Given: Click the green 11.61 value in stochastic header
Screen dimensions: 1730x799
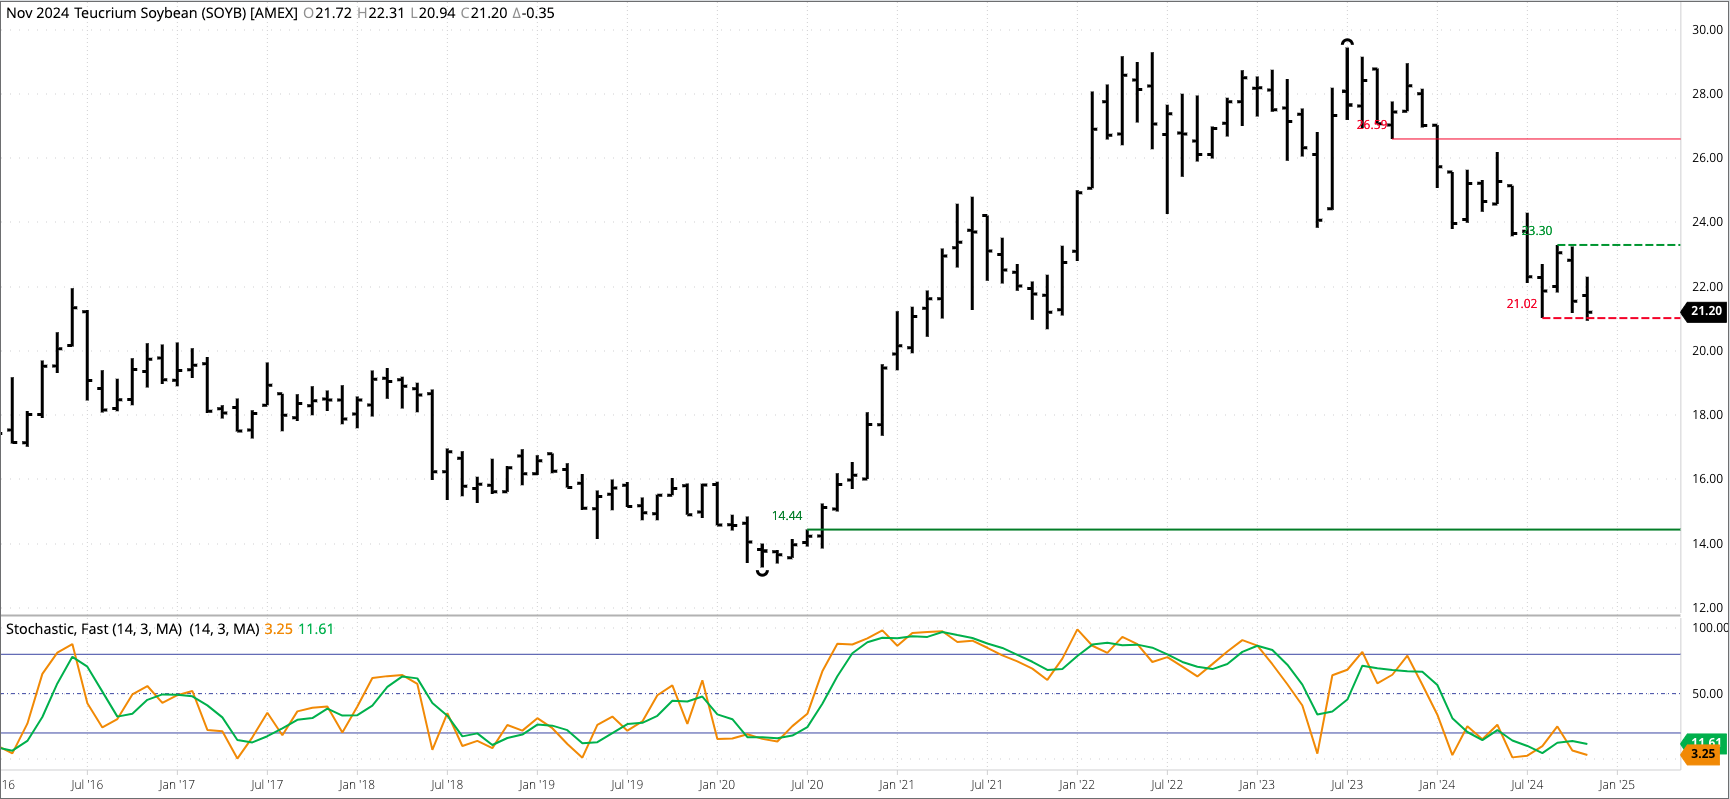Looking at the screenshot, I should pos(316,629).
